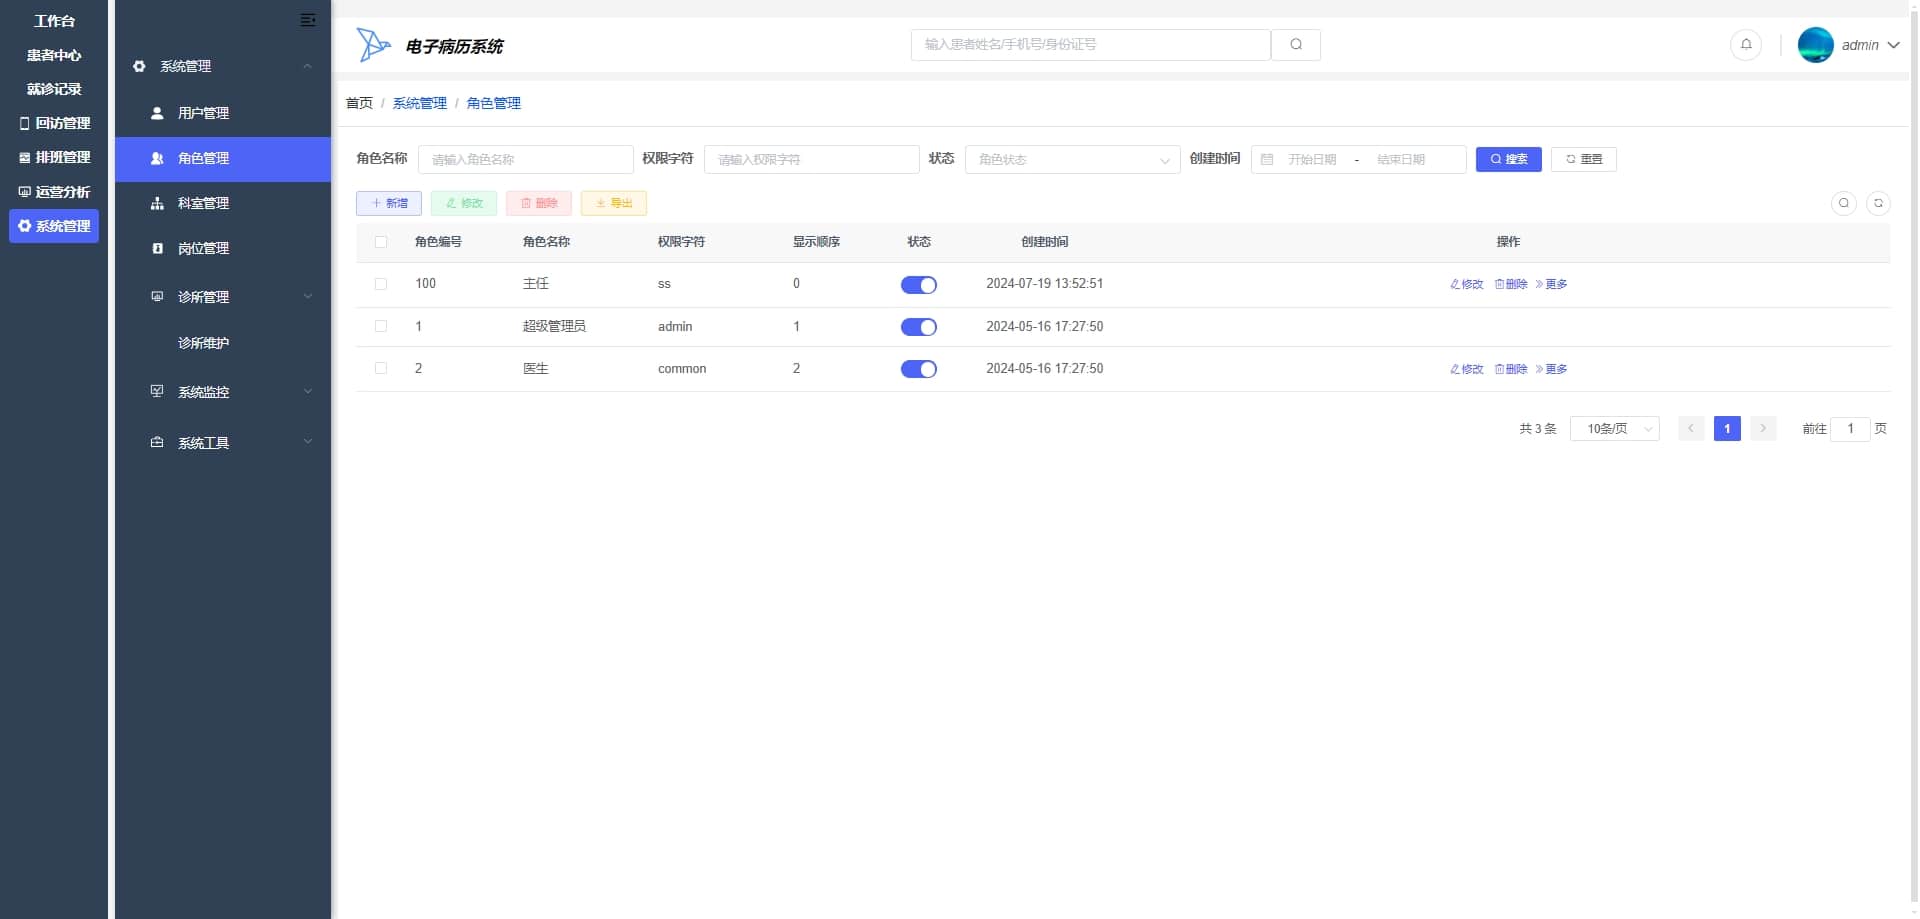Click the blue 搜索 button
This screenshot has height=919, width=1920.
click(1509, 160)
